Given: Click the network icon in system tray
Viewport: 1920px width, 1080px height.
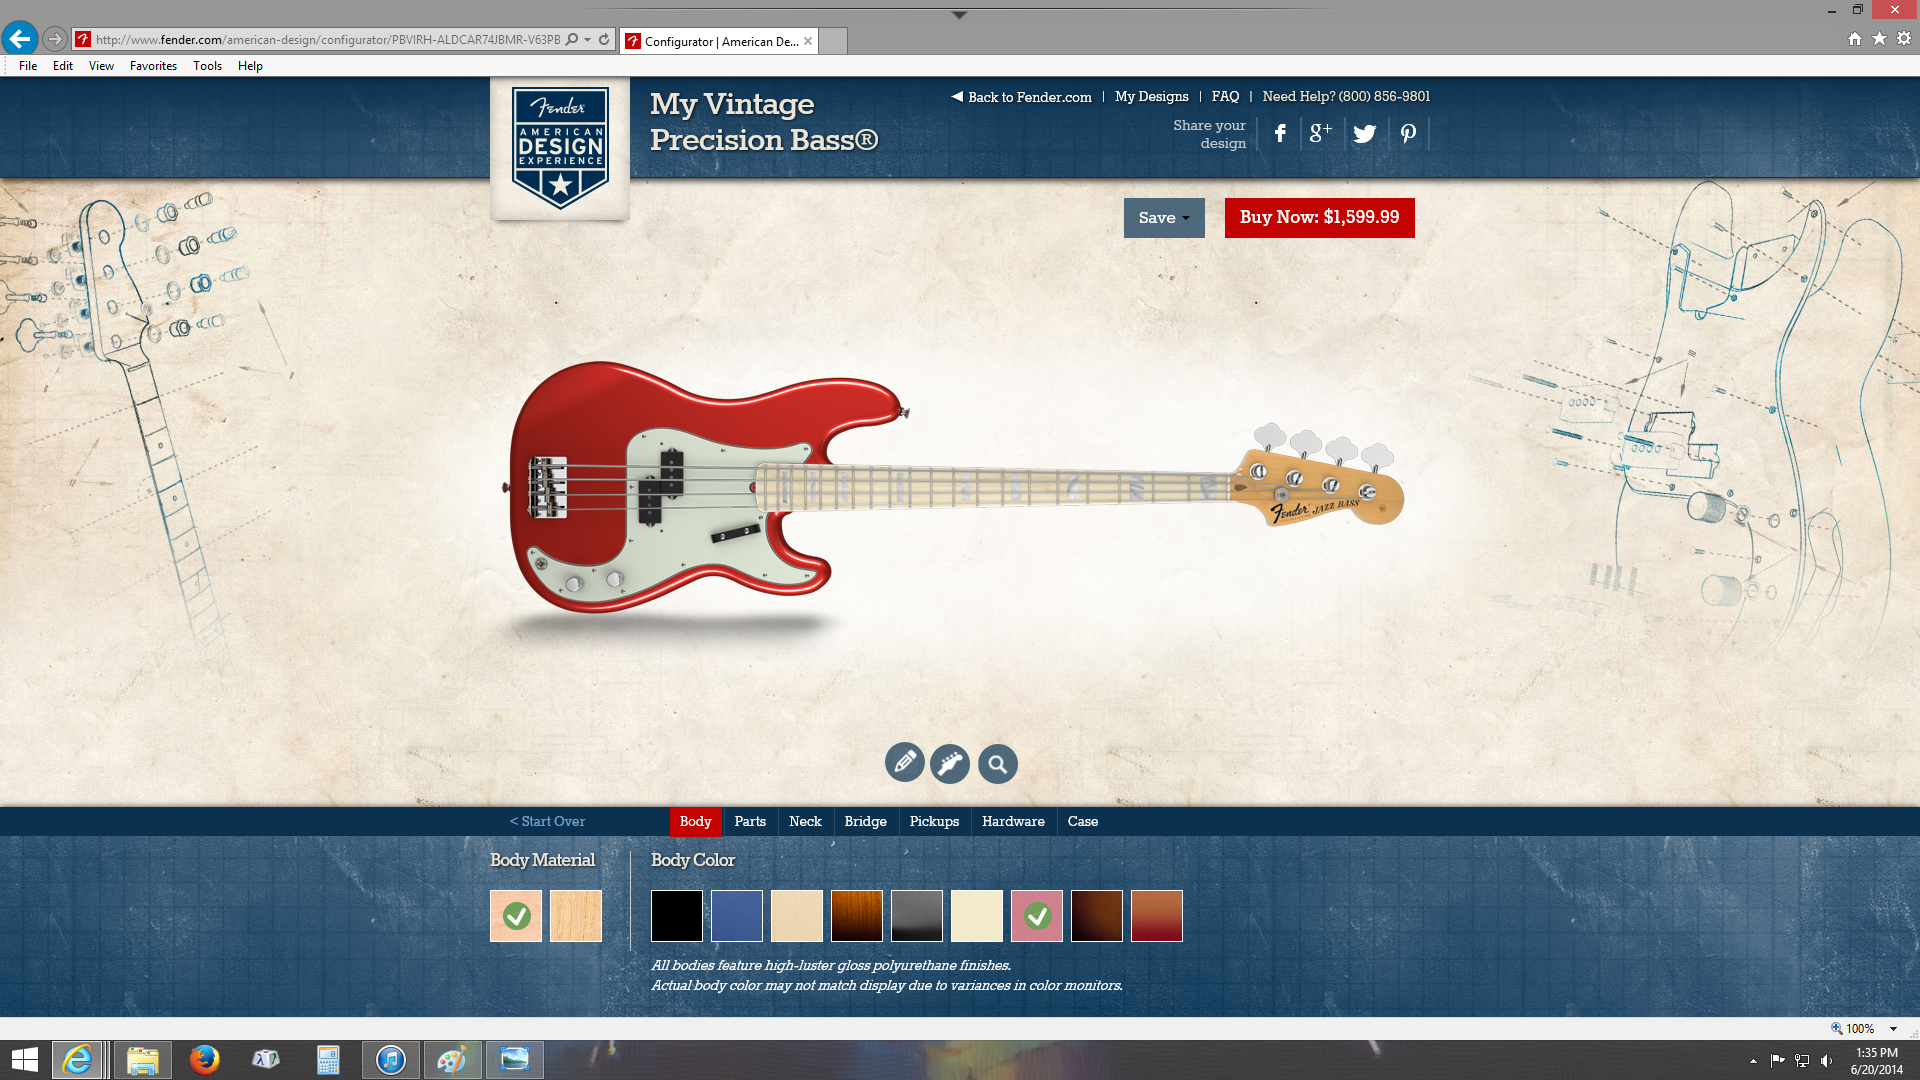Looking at the screenshot, I should tap(1802, 1061).
